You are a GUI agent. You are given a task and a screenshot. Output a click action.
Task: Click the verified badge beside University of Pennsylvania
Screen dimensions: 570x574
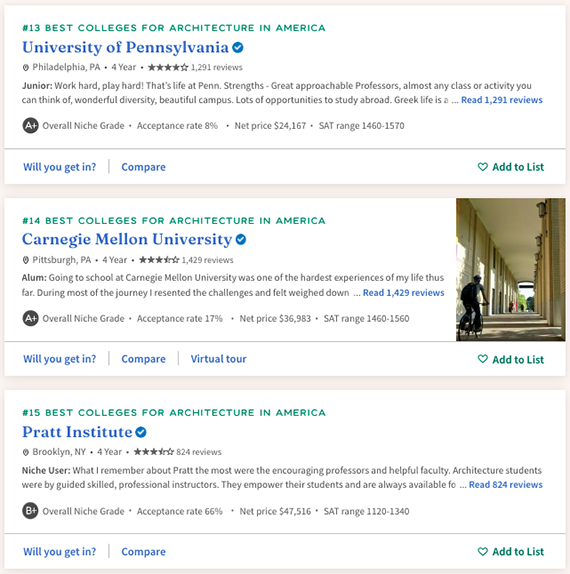pos(238,48)
